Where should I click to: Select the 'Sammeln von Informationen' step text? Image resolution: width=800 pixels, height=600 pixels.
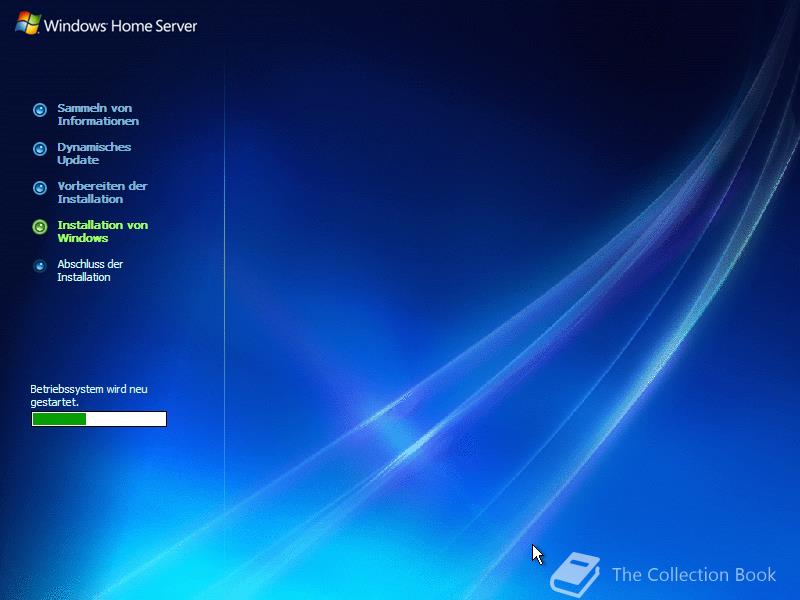[98, 115]
